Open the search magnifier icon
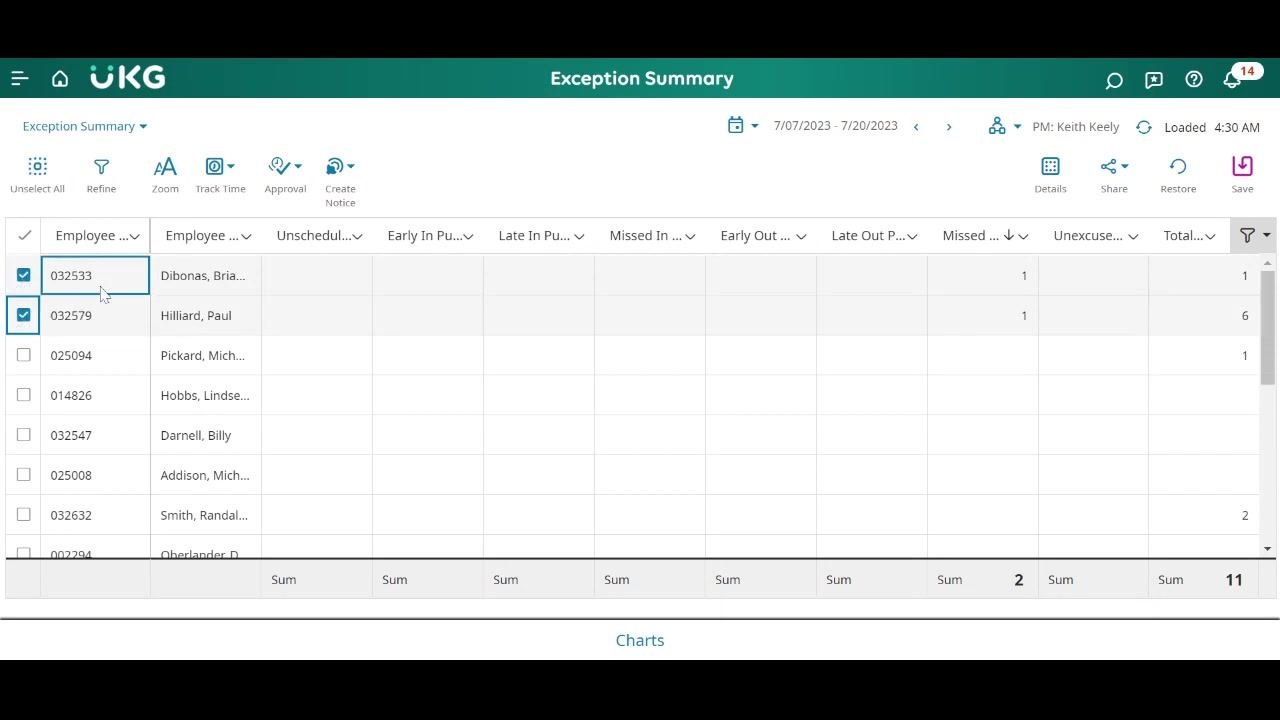This screenshot has width=1280, height=720. [x=1114, y=80]
